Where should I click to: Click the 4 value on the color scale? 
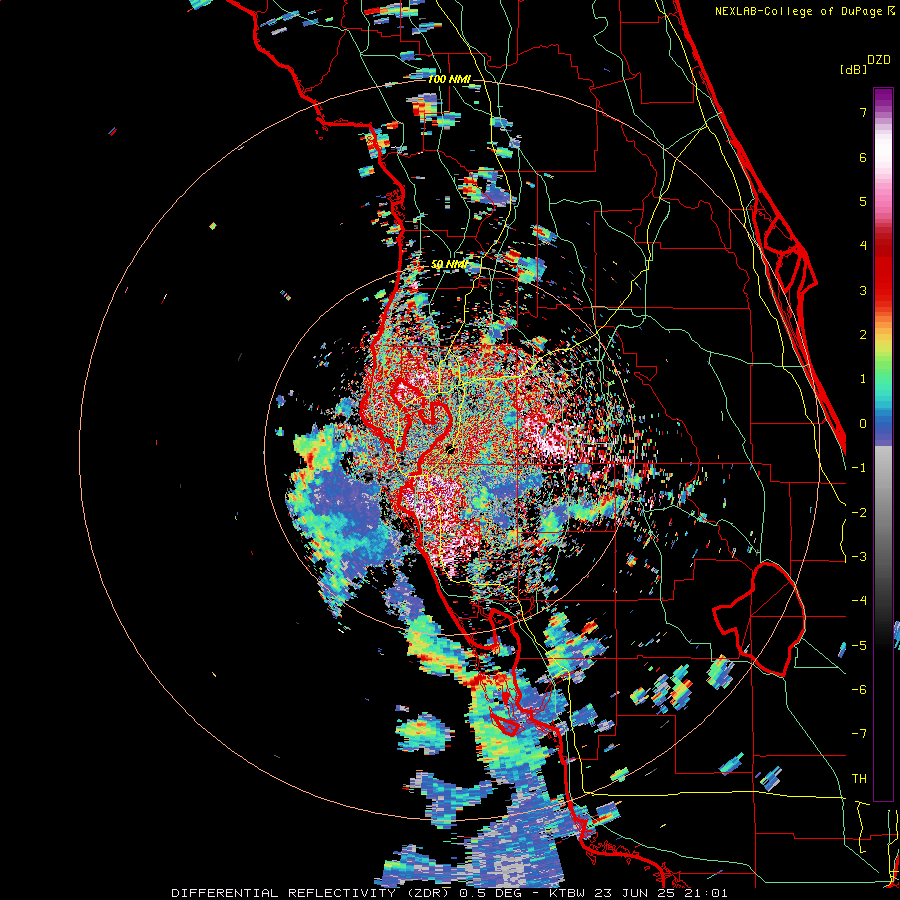click(863, 246)
